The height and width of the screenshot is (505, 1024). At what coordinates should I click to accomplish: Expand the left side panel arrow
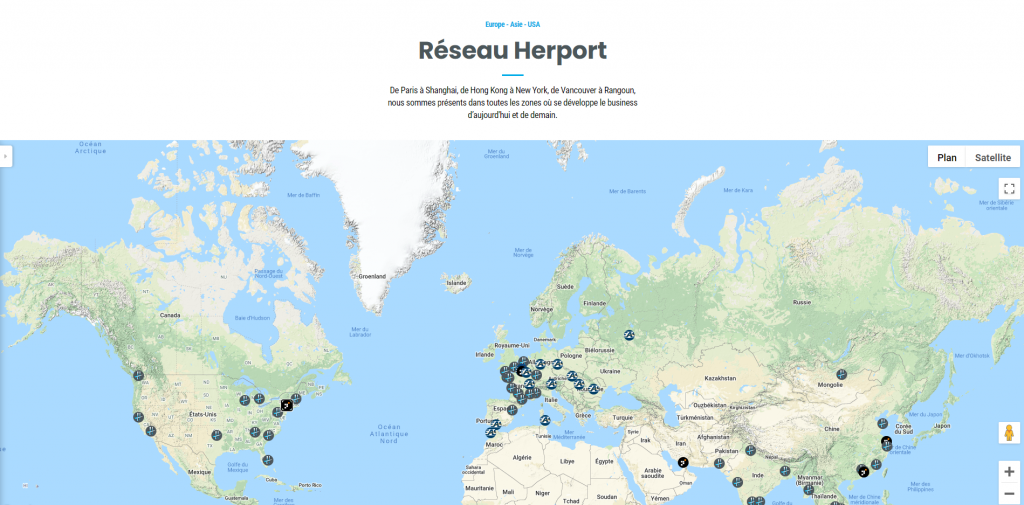(x=5, y=156)
